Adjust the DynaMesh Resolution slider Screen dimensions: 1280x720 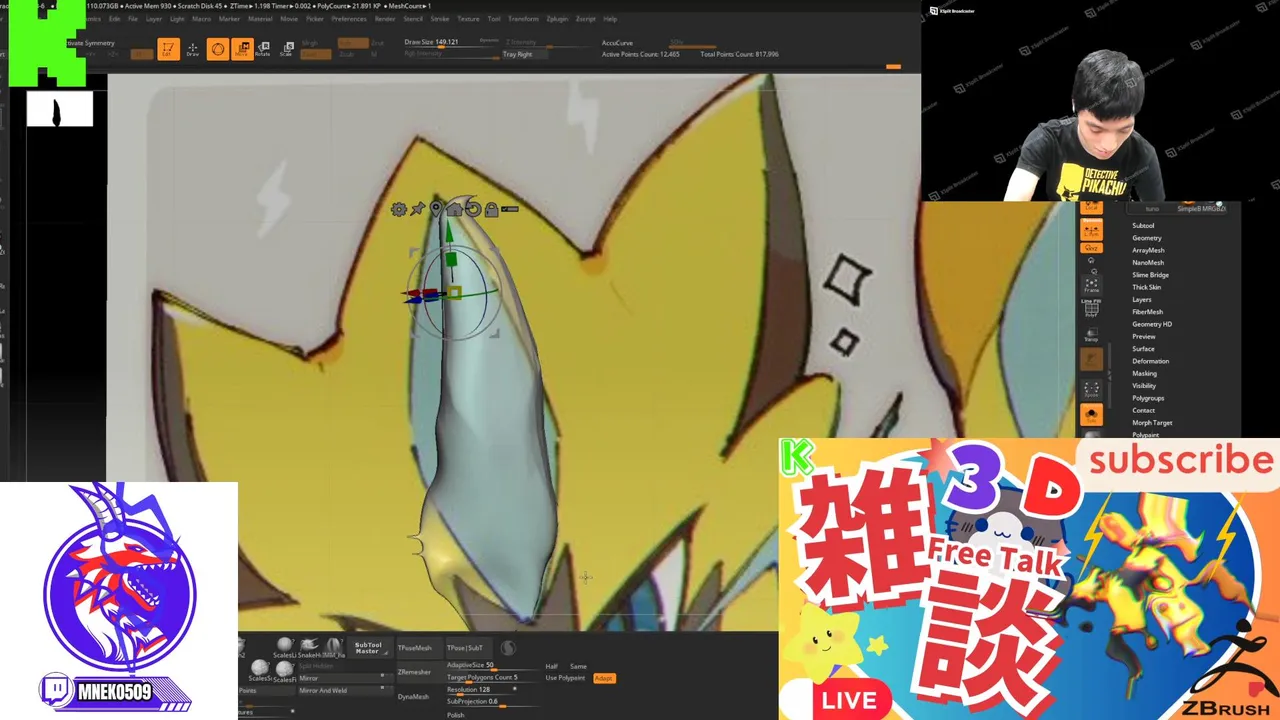pos(482,690)
